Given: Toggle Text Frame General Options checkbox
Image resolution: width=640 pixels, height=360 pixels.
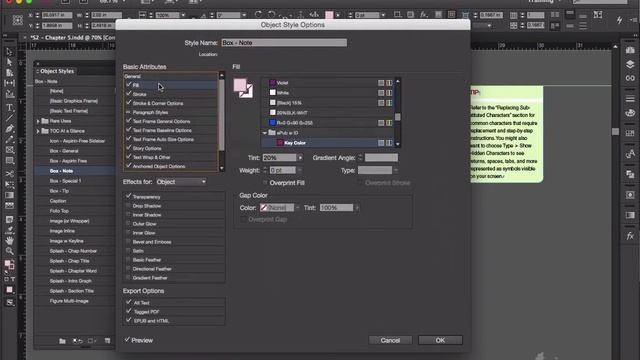Looking at the screenshot, I should [x=129, y=121].
